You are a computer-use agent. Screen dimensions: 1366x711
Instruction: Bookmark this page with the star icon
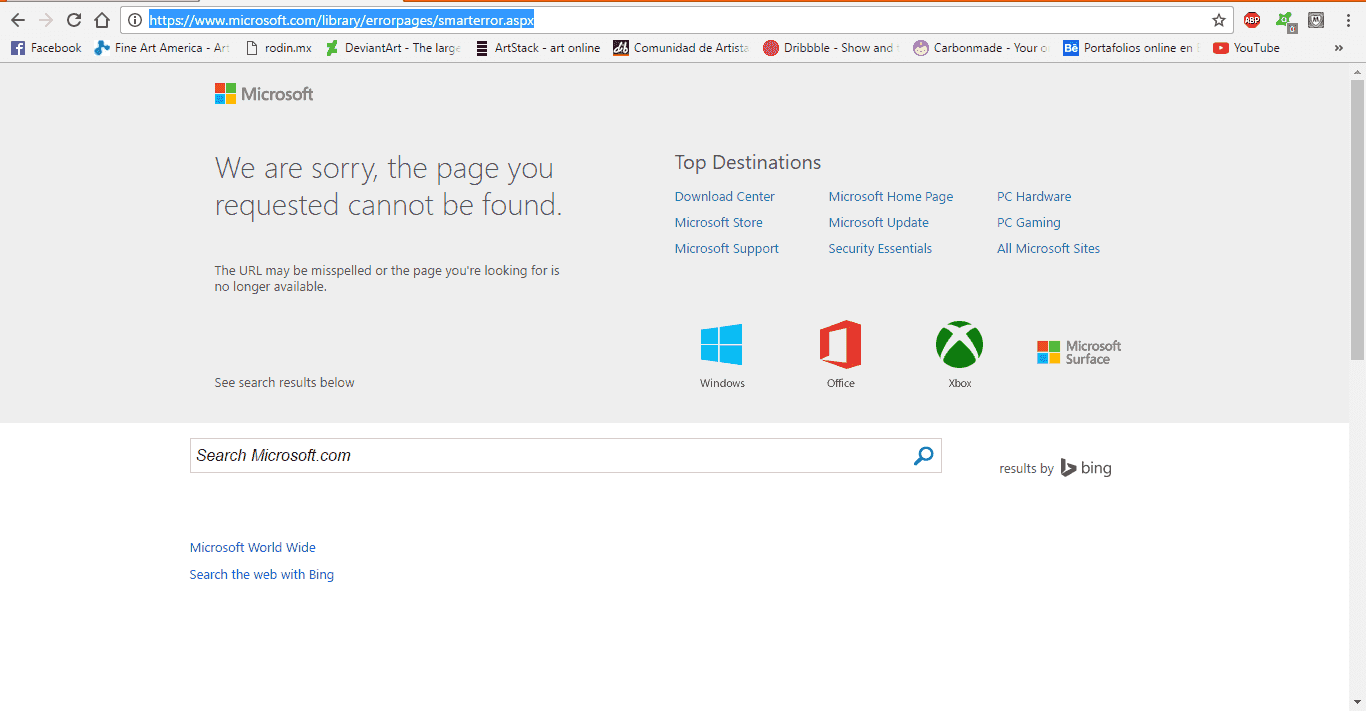pyautogui.click(x=1219, y=20)
